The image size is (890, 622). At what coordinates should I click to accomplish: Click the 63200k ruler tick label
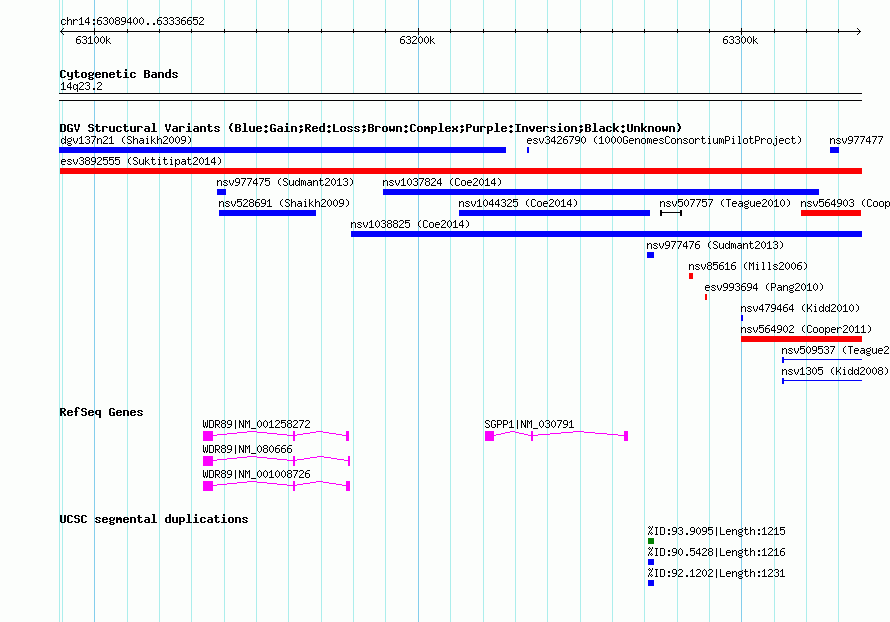[x=417, y=40]
